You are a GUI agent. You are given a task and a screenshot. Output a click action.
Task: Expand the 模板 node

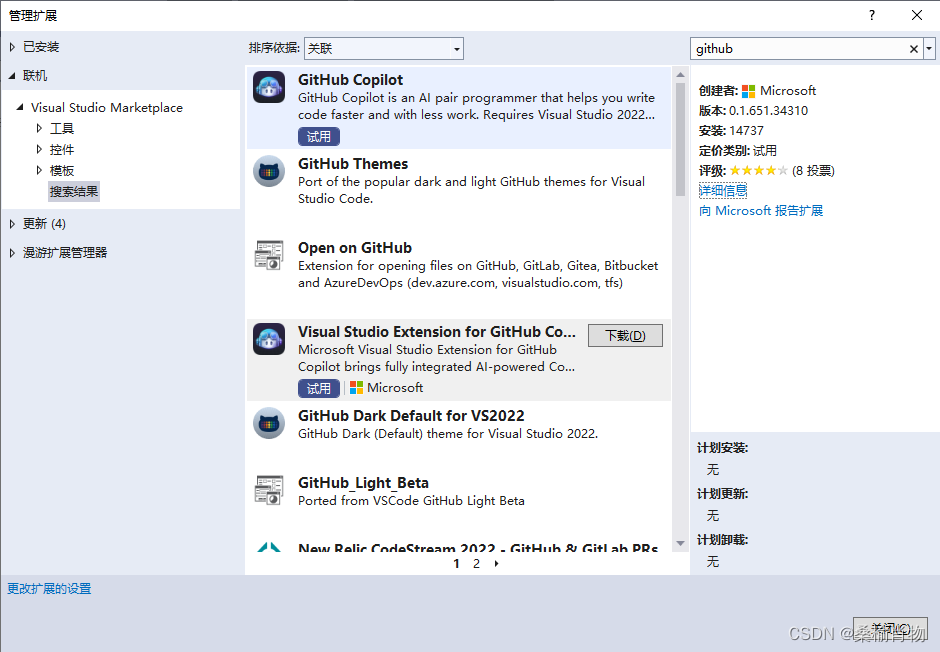click(39, 170)
